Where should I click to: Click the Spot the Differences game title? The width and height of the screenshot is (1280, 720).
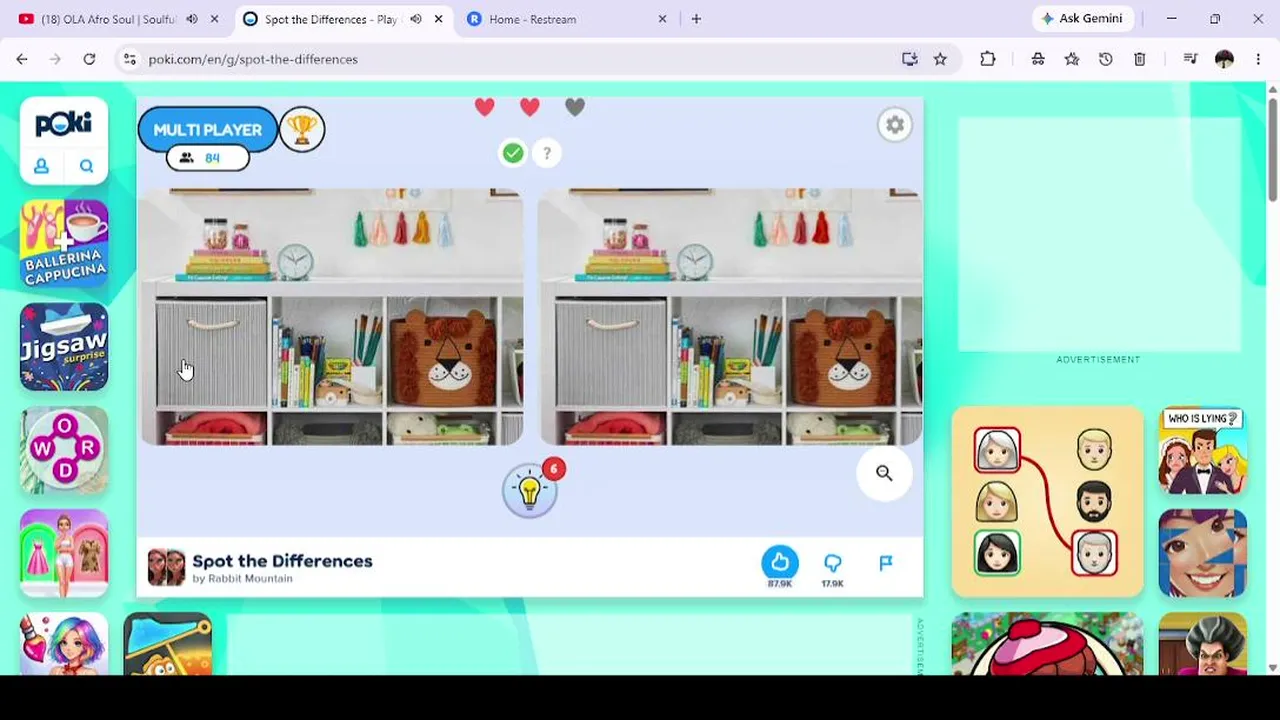(282, 561)
